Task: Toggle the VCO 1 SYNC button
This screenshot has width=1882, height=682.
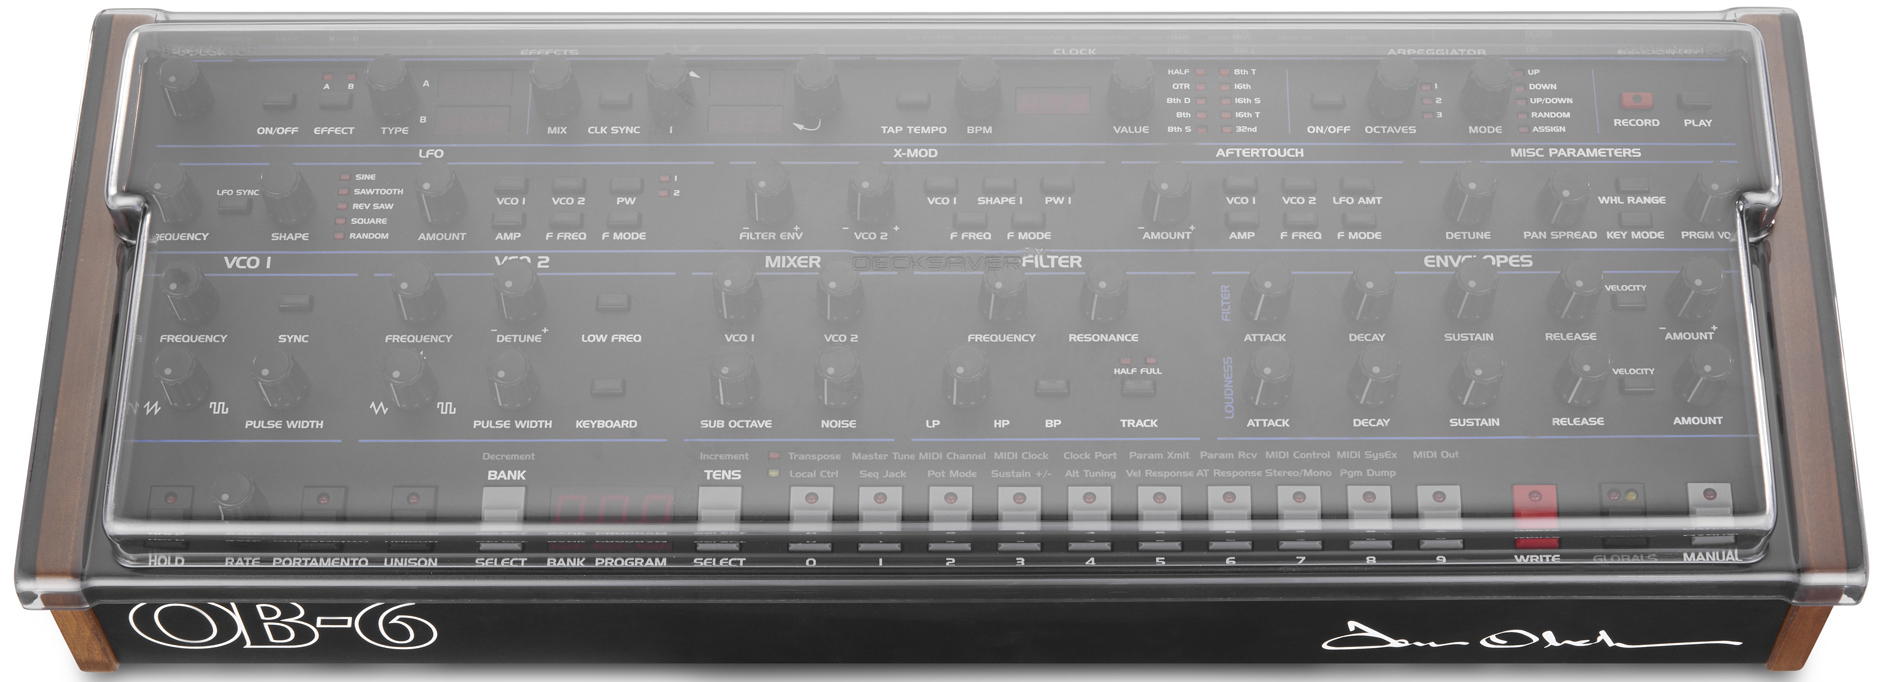Action: (x=295, y=302)
